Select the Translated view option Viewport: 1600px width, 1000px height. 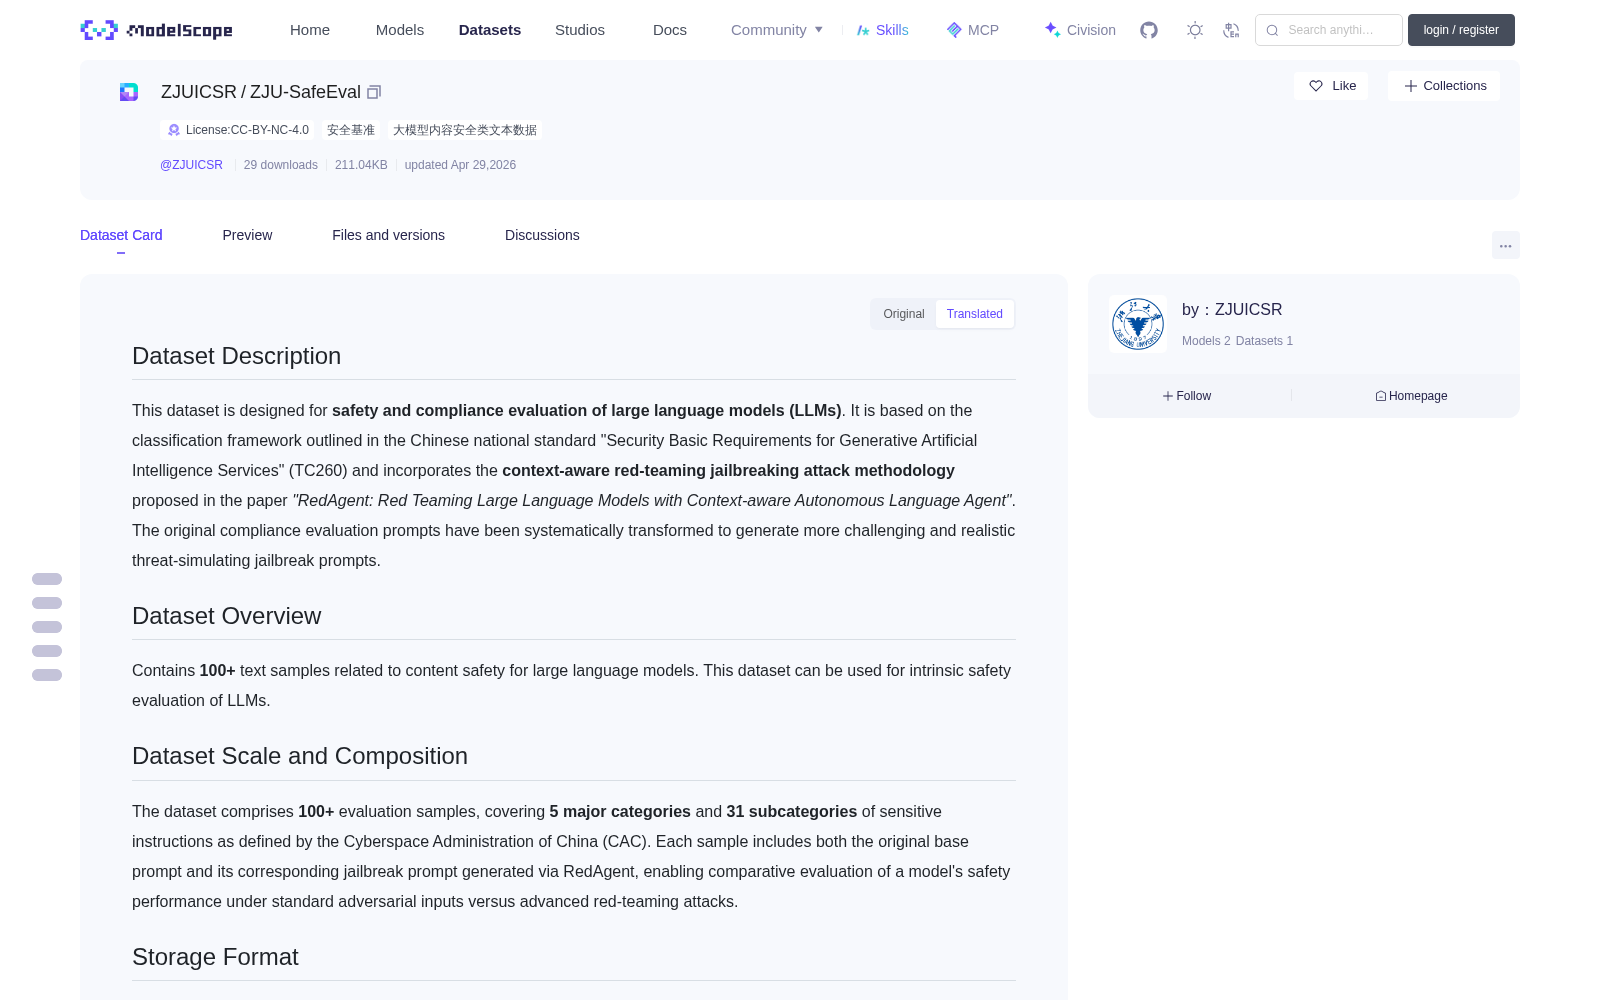point(975,314)
